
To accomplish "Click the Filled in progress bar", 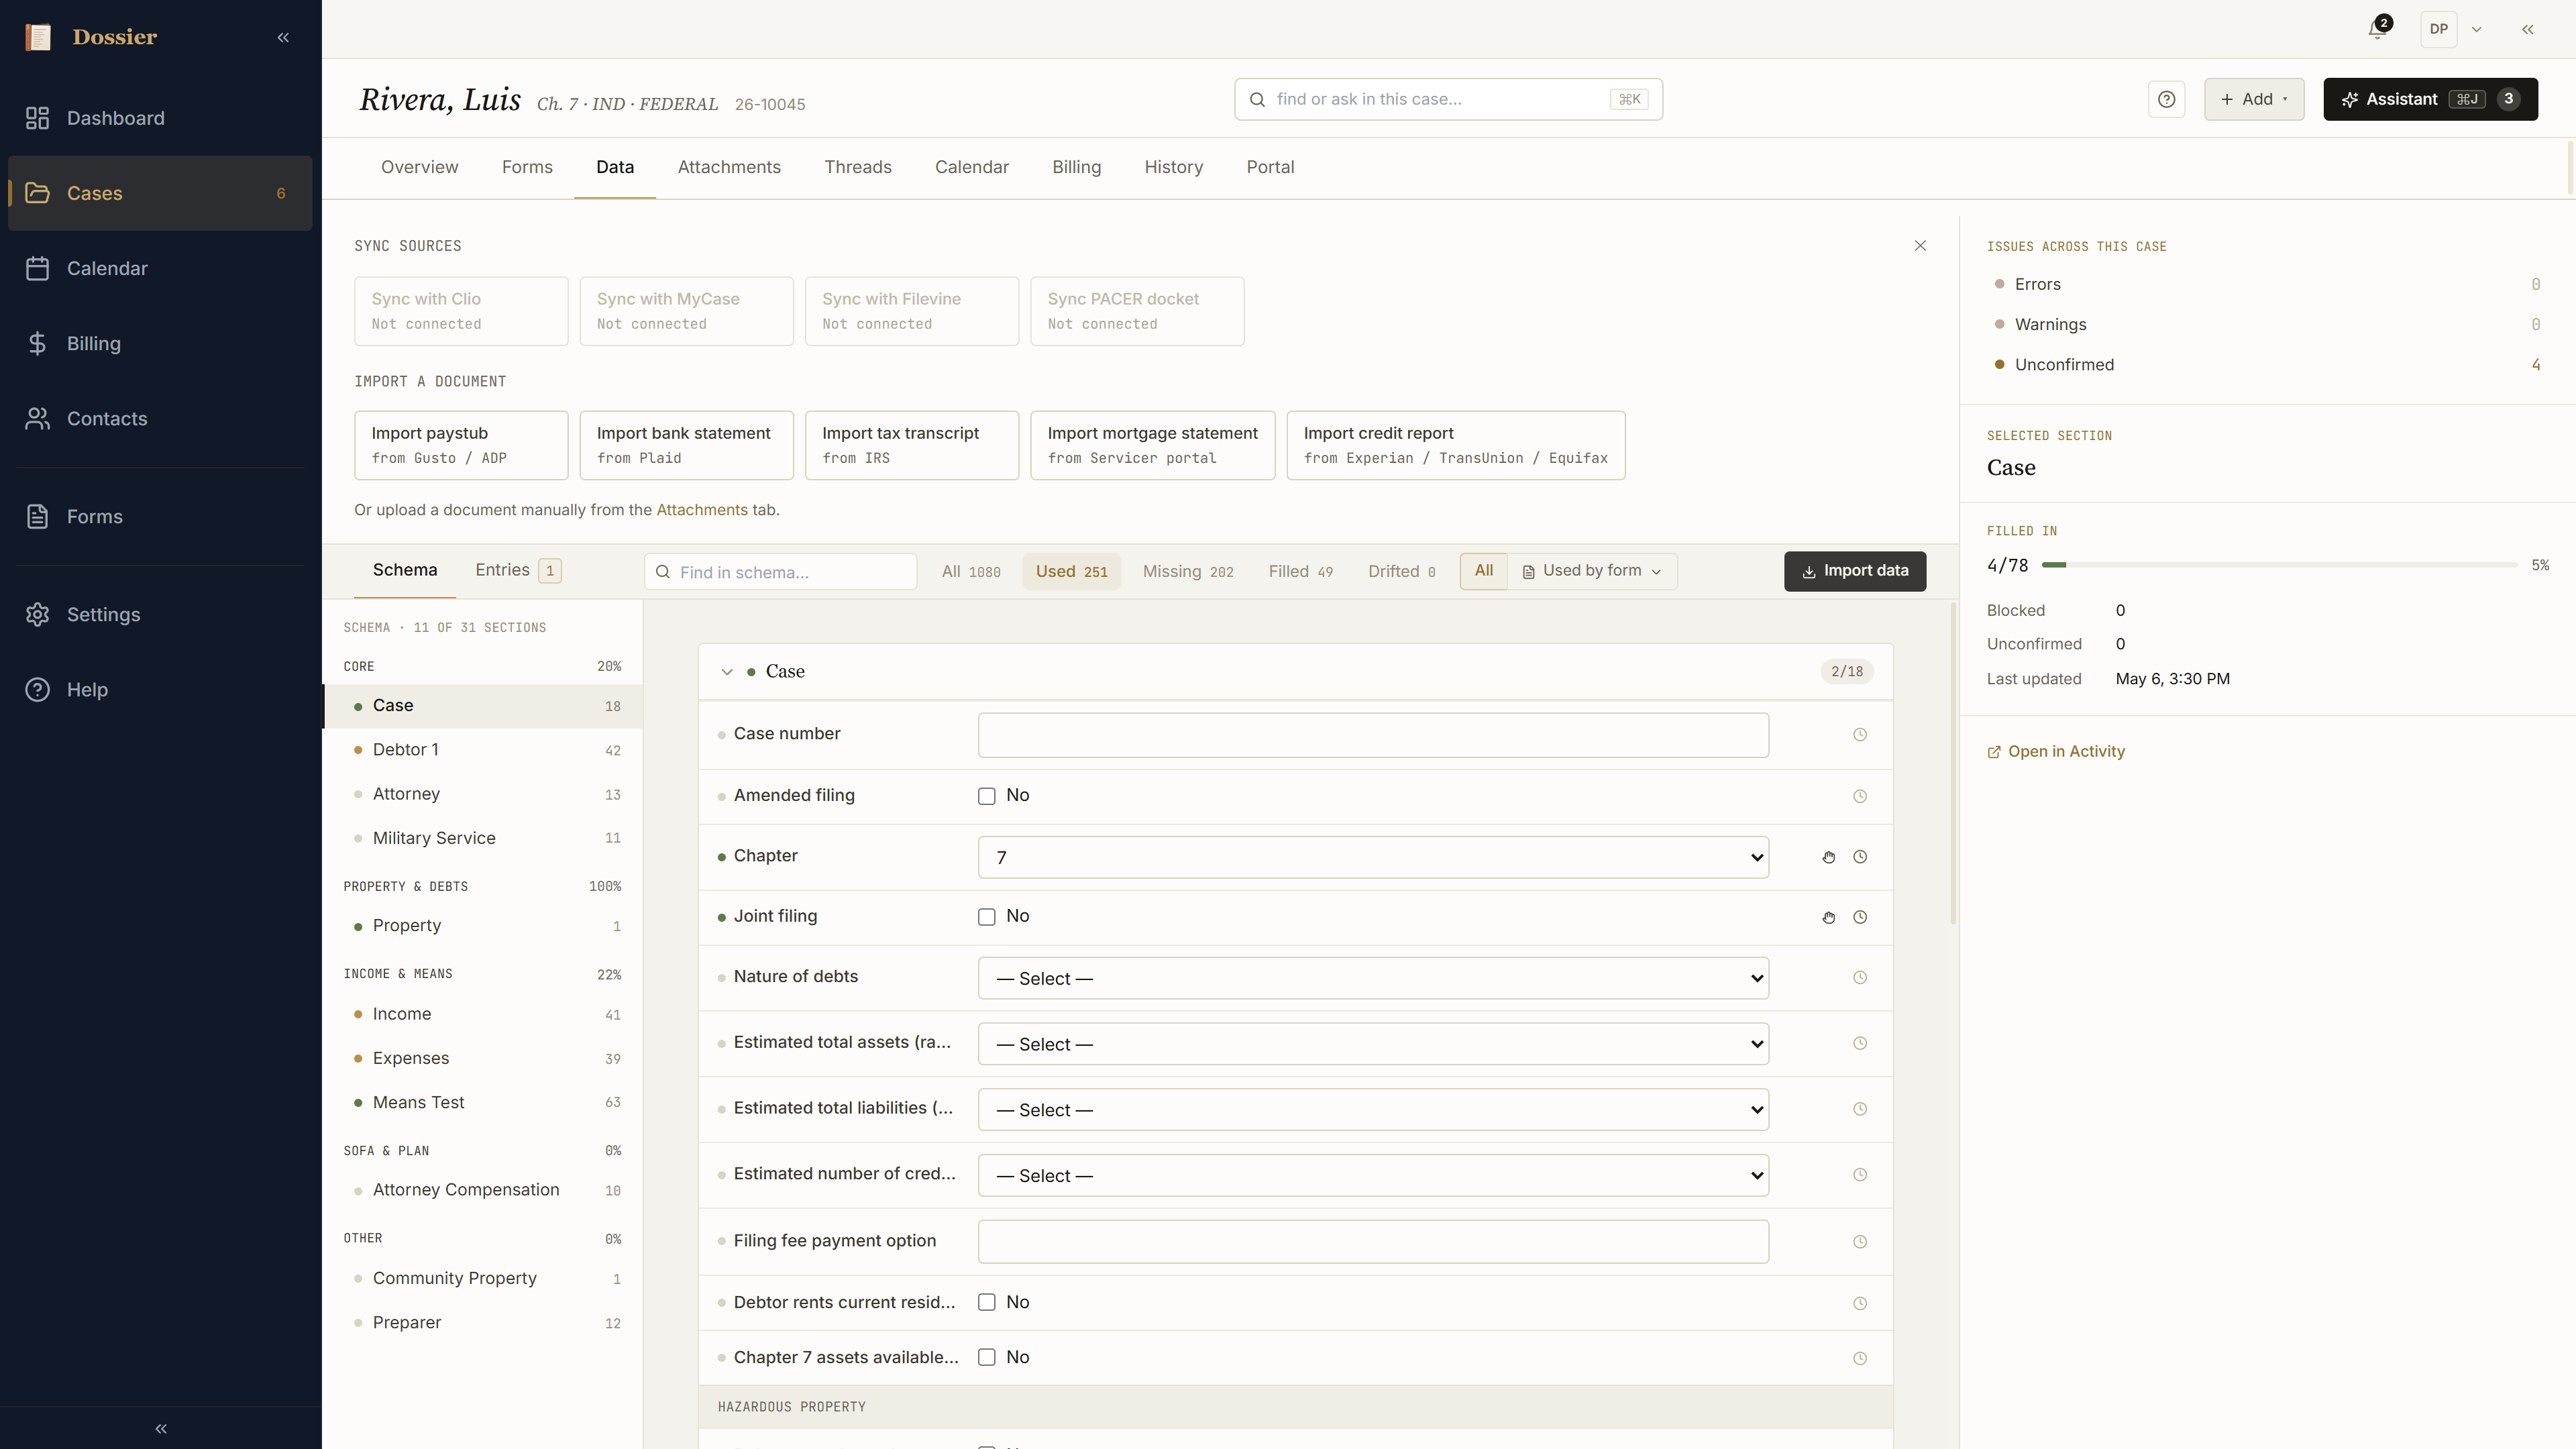I will (x=2280, y=565).
